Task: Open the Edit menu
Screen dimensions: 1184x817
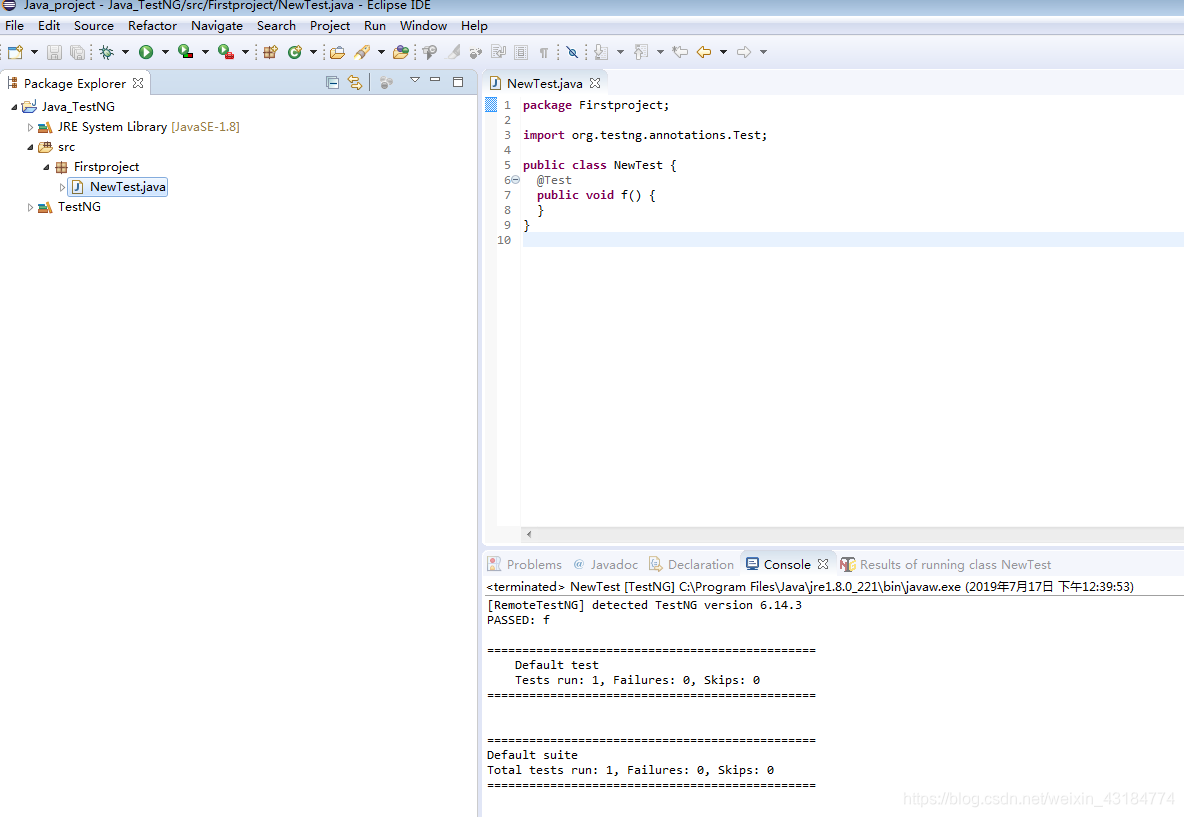Action: tap(49, 26)
